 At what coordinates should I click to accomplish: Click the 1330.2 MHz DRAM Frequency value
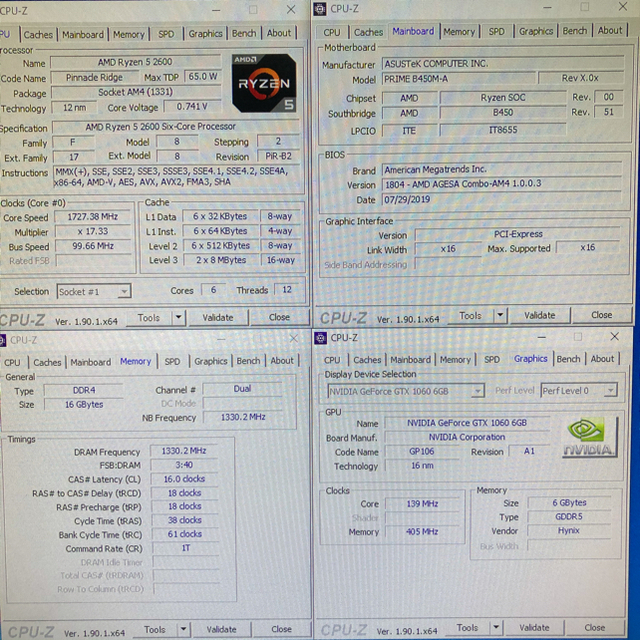(184, 451)
